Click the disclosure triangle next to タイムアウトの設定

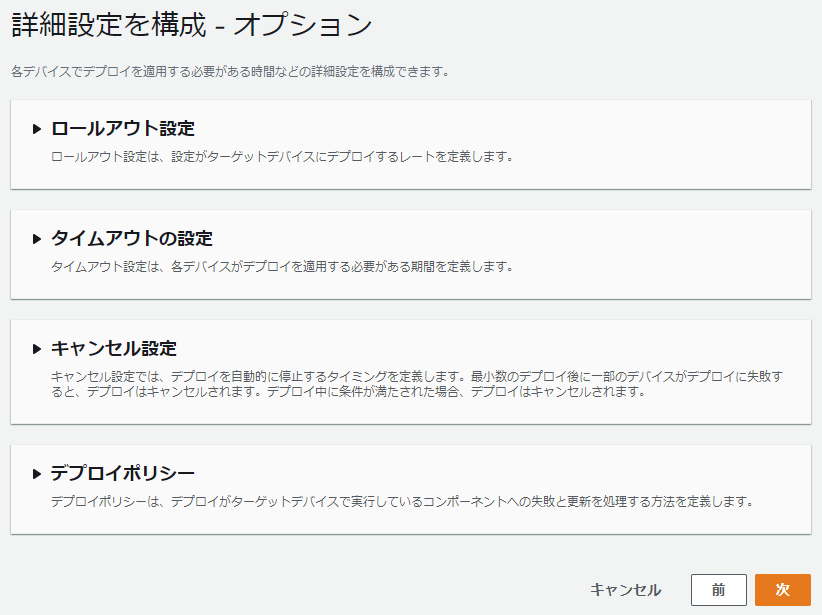pyautogui.click(x=34, y=240)
